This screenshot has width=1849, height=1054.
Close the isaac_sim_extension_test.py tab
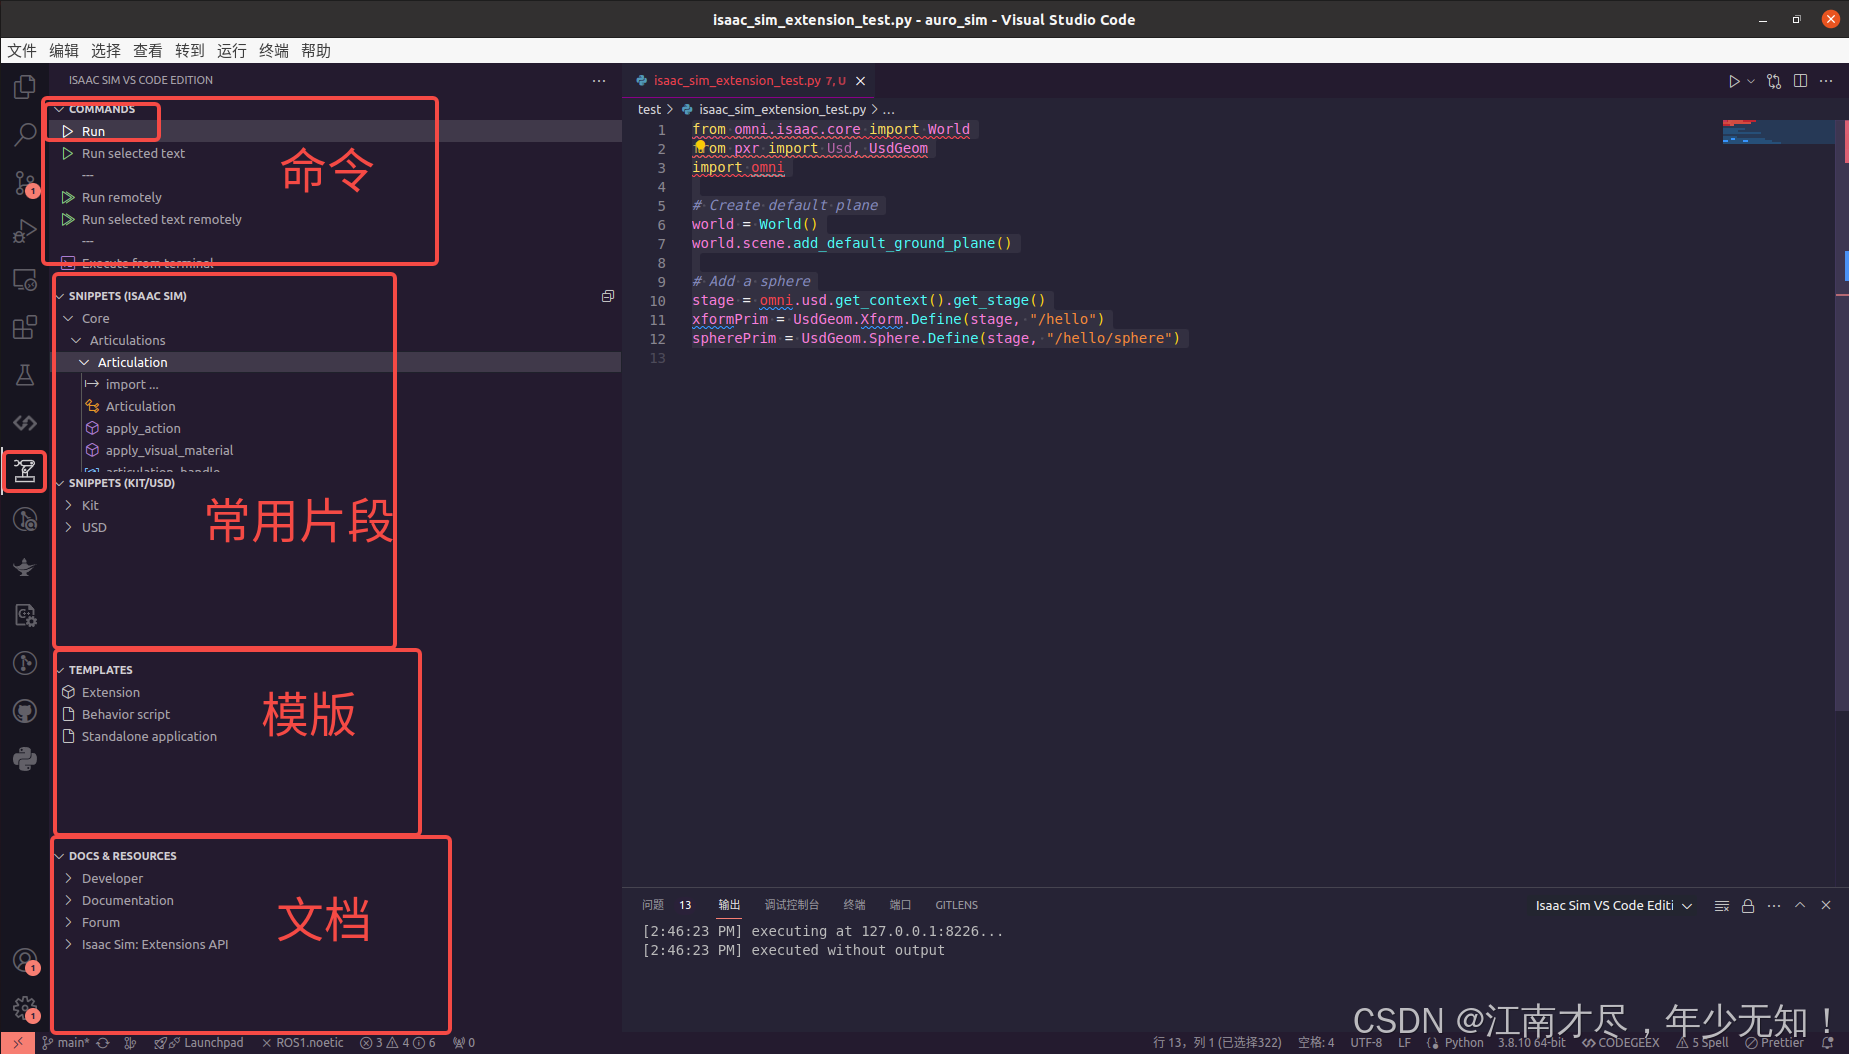pos(860,81)
